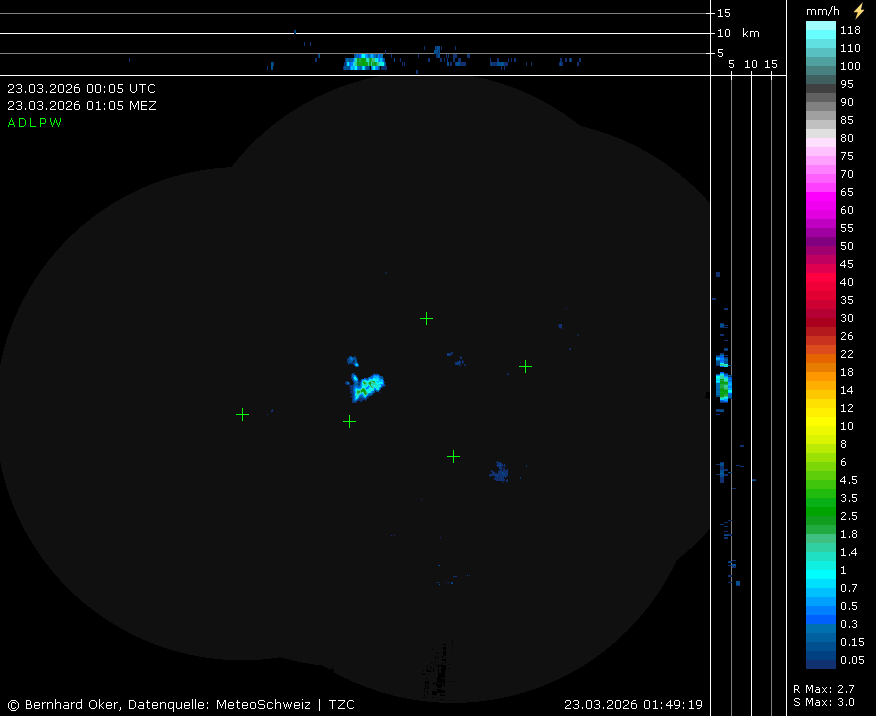Click the mm/h legend unit label
This screenshot has height=716, width=876.
coord(823,11)
